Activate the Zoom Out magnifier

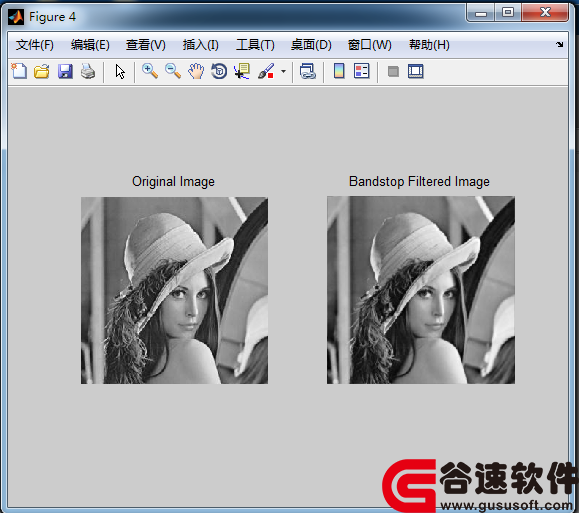click(173, 71)
